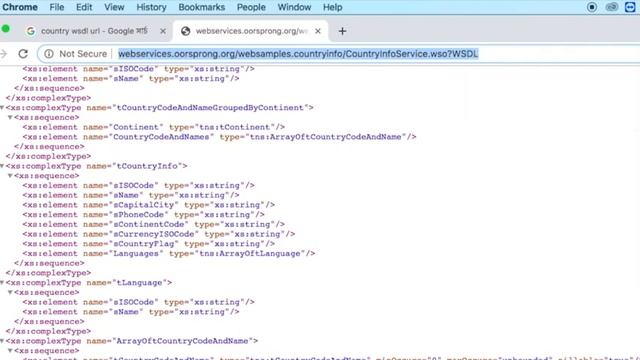Viewport: 640px width, 360px height.
Task: Collapse the sequence under tCountryInfo
Action: pos(10,176)
